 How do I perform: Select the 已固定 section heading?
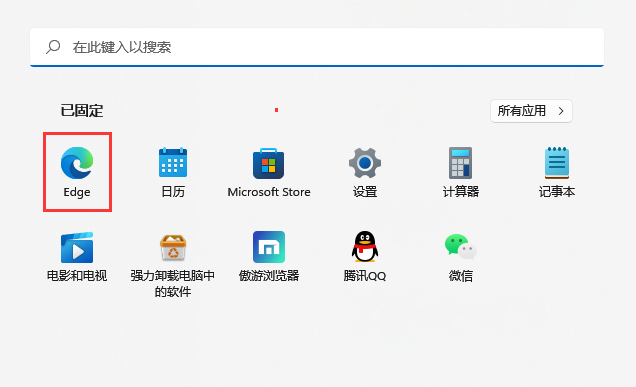82,110
